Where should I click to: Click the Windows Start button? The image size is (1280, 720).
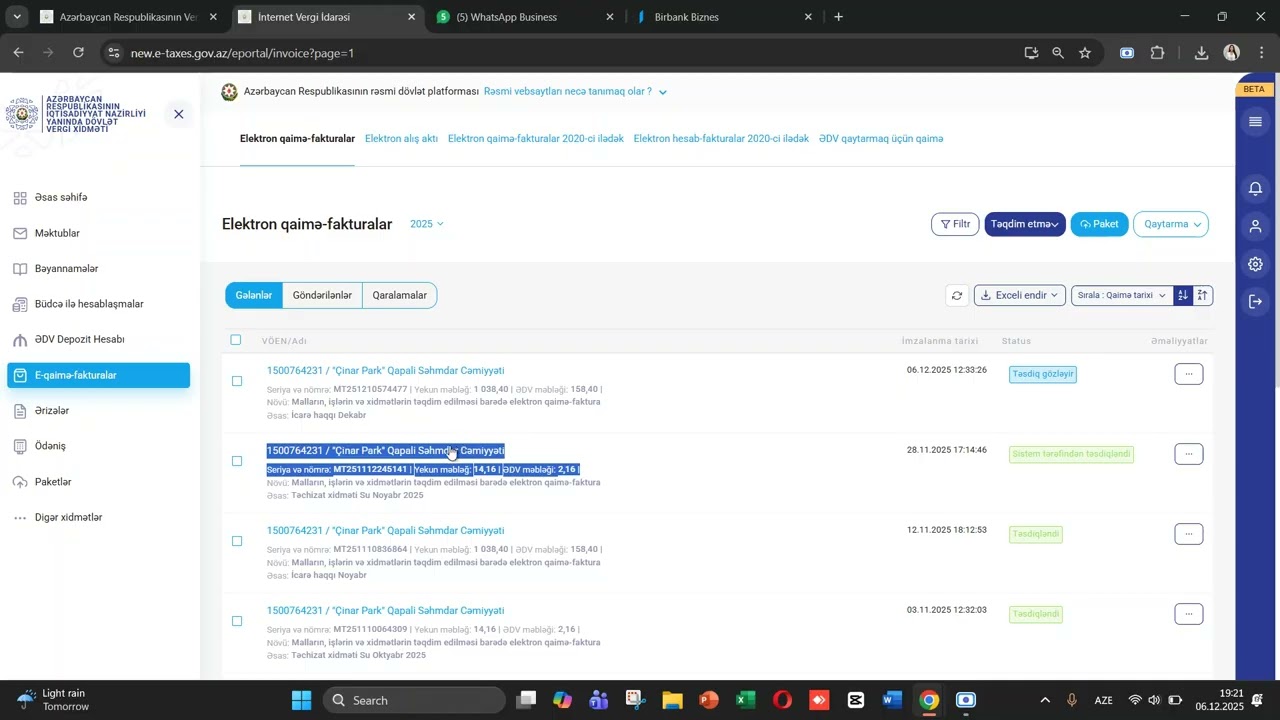click(301, 700)
